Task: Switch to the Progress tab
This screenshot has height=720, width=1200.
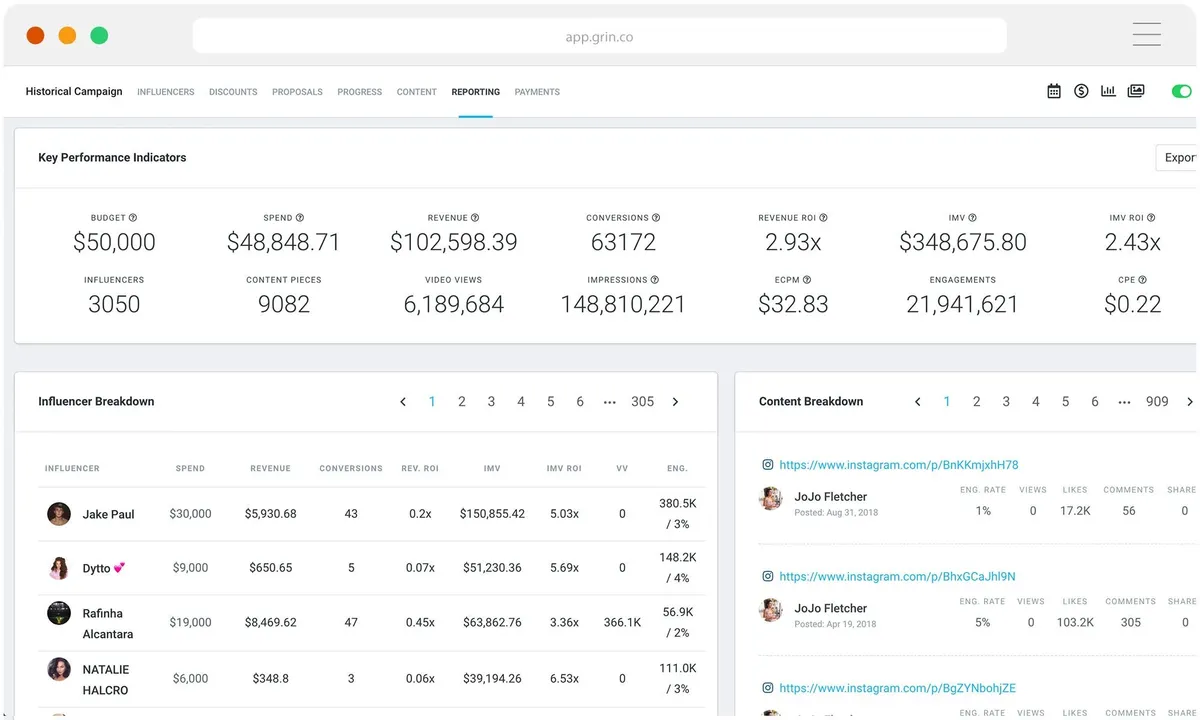Action: [x=360, y=92]
